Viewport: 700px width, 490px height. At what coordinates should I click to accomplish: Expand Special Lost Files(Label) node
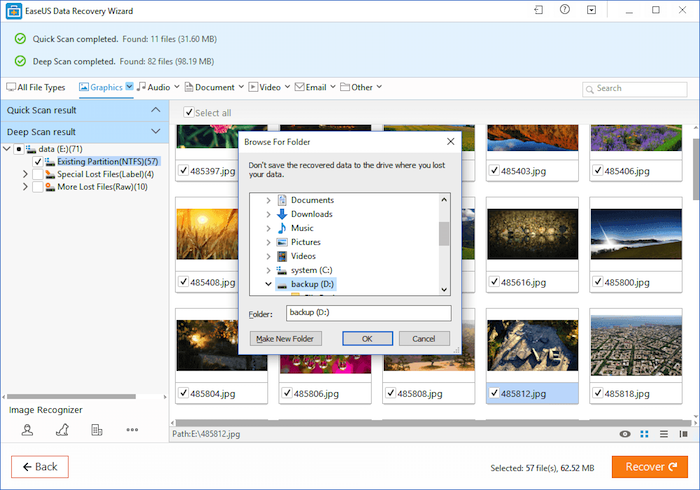coord(25,174)
